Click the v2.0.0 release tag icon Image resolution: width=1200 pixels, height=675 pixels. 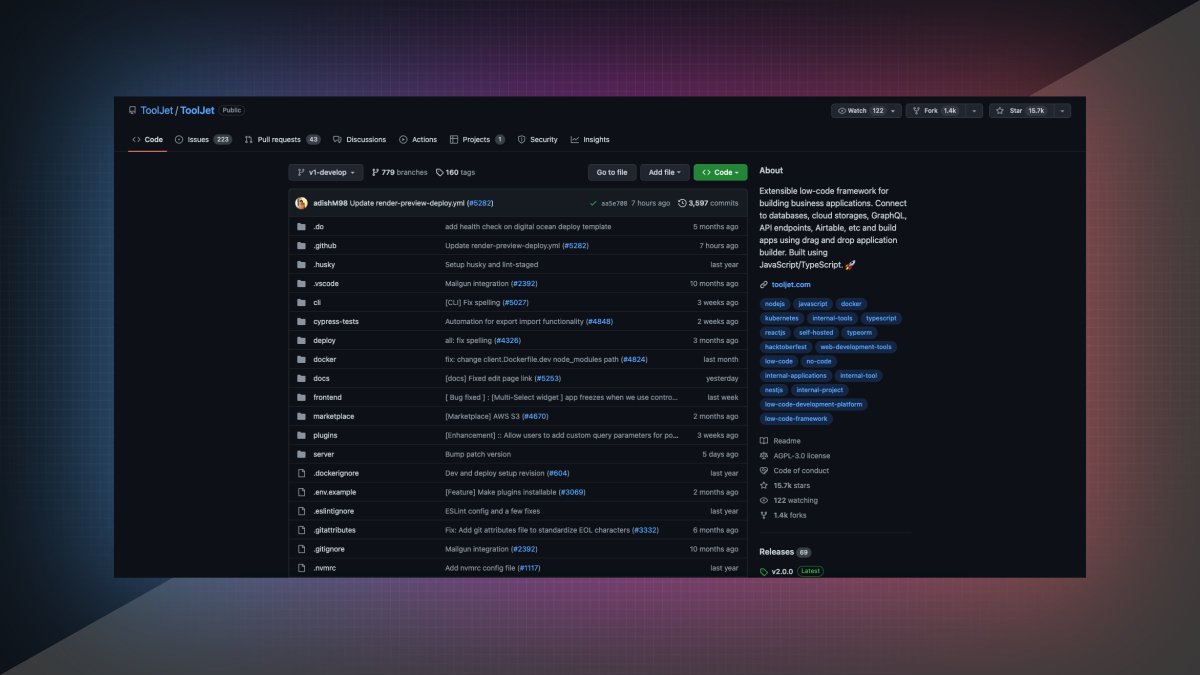(x=765, y=572)
